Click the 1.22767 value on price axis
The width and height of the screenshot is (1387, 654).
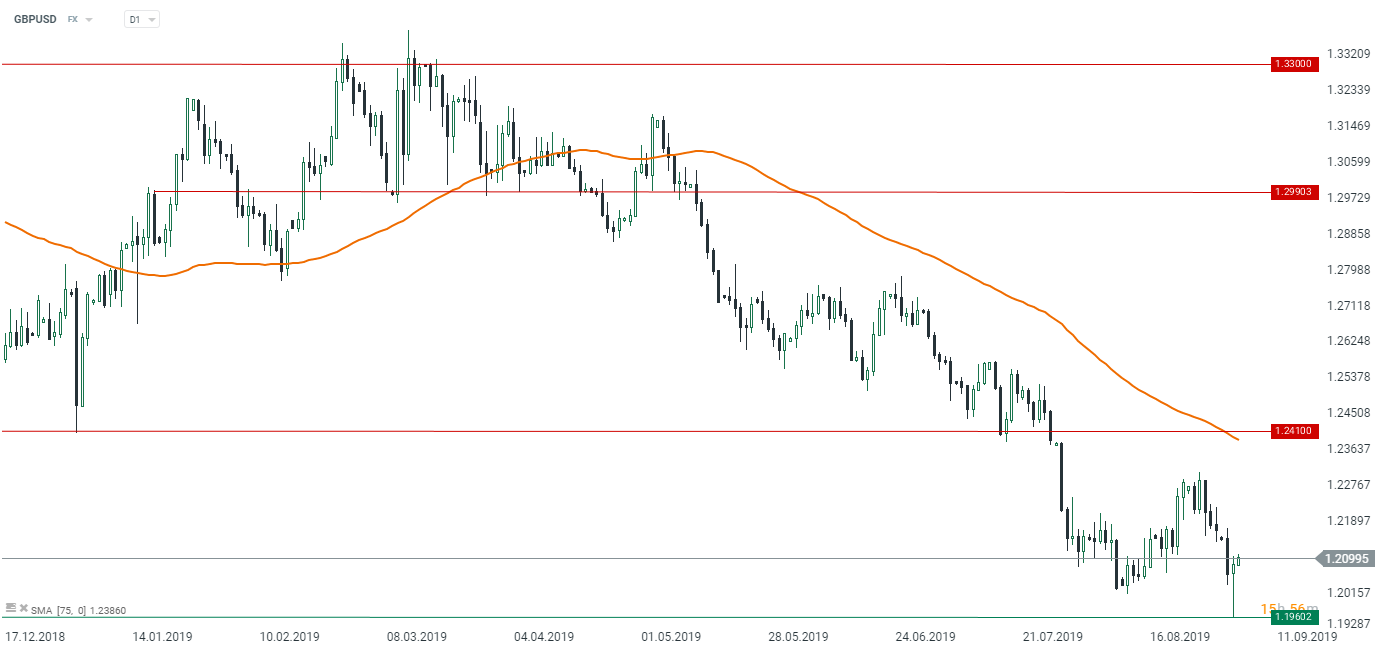pyautogui.click(x=1349, y=485)
